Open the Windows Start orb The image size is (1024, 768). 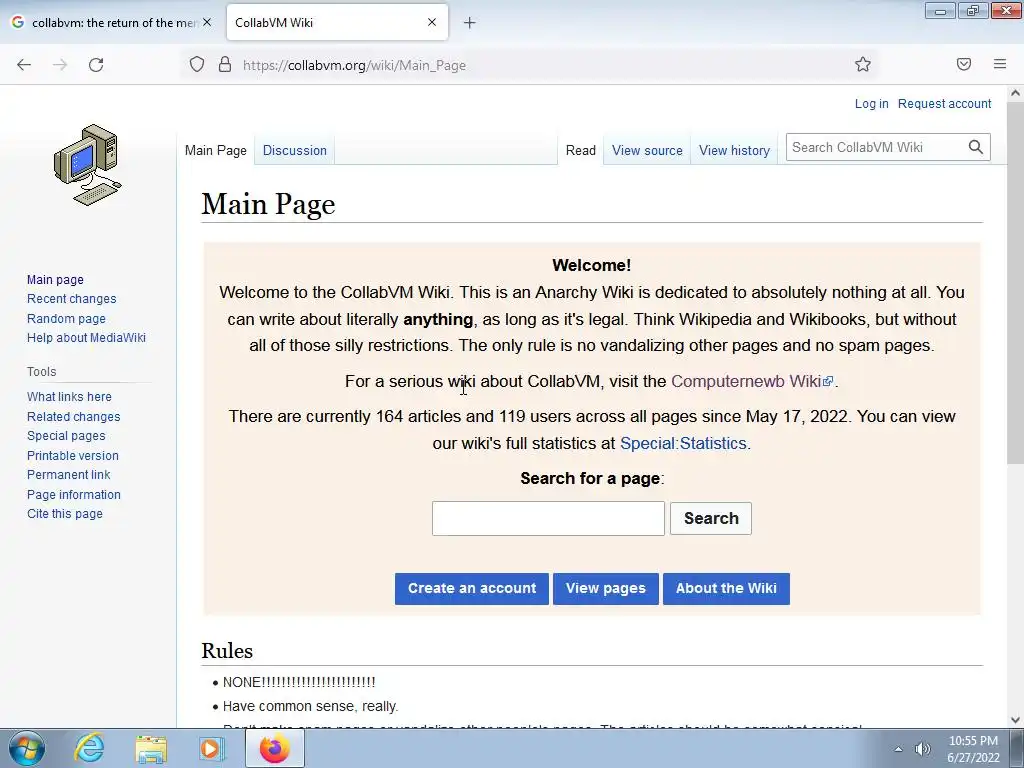pos(26,748)
